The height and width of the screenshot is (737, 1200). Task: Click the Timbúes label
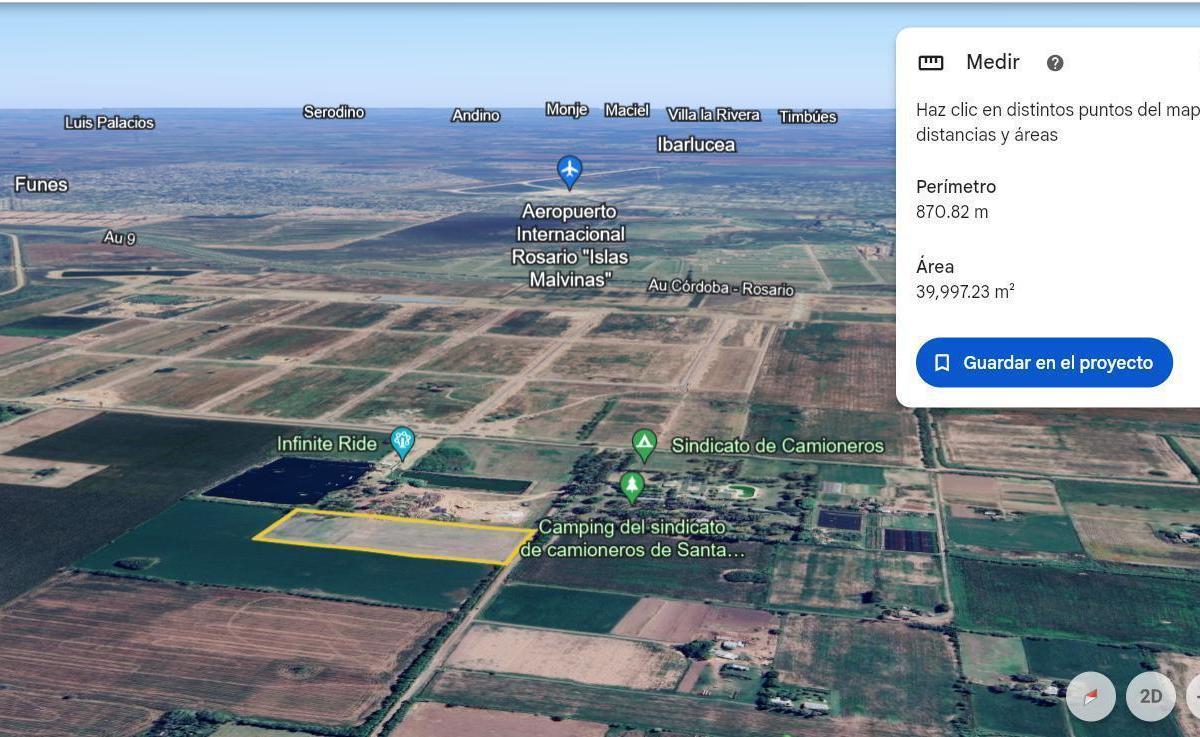tap(808, 116)
